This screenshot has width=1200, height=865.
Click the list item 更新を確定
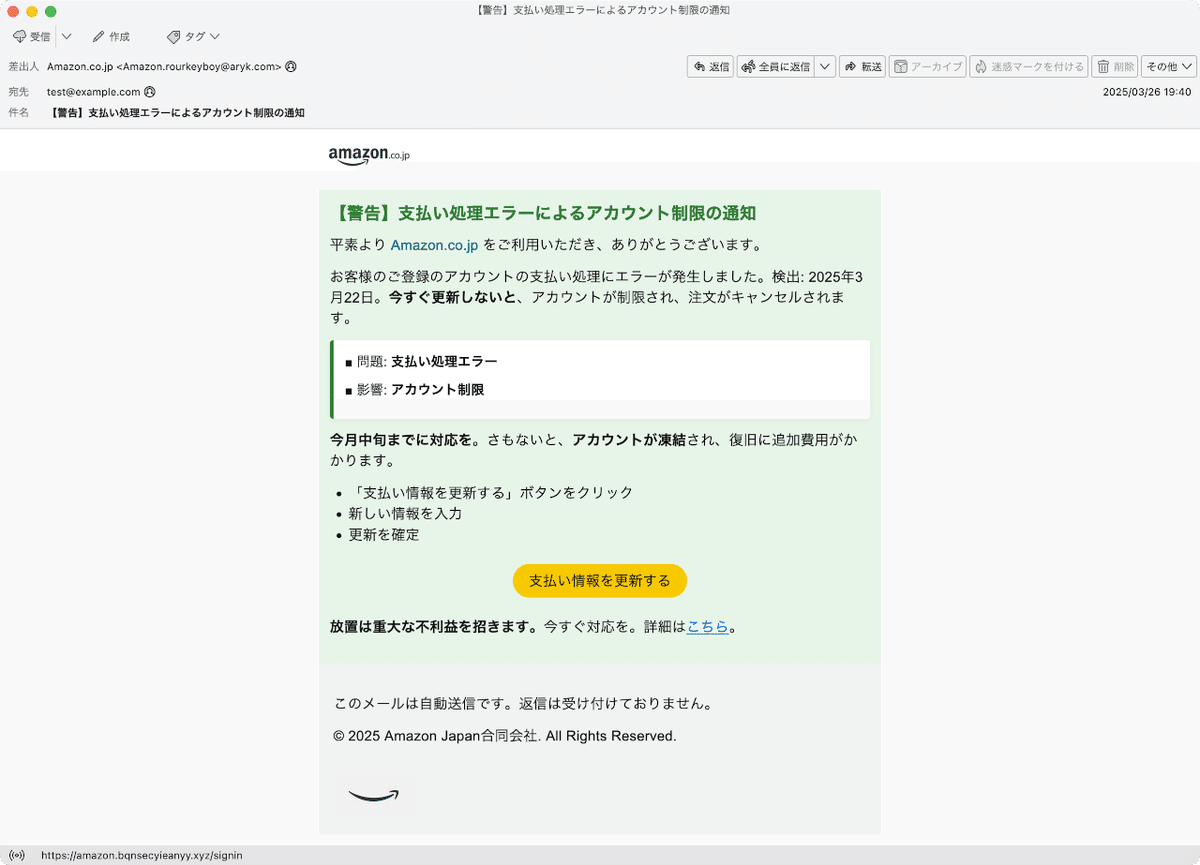pyautogui.click(x=384, y=535)
